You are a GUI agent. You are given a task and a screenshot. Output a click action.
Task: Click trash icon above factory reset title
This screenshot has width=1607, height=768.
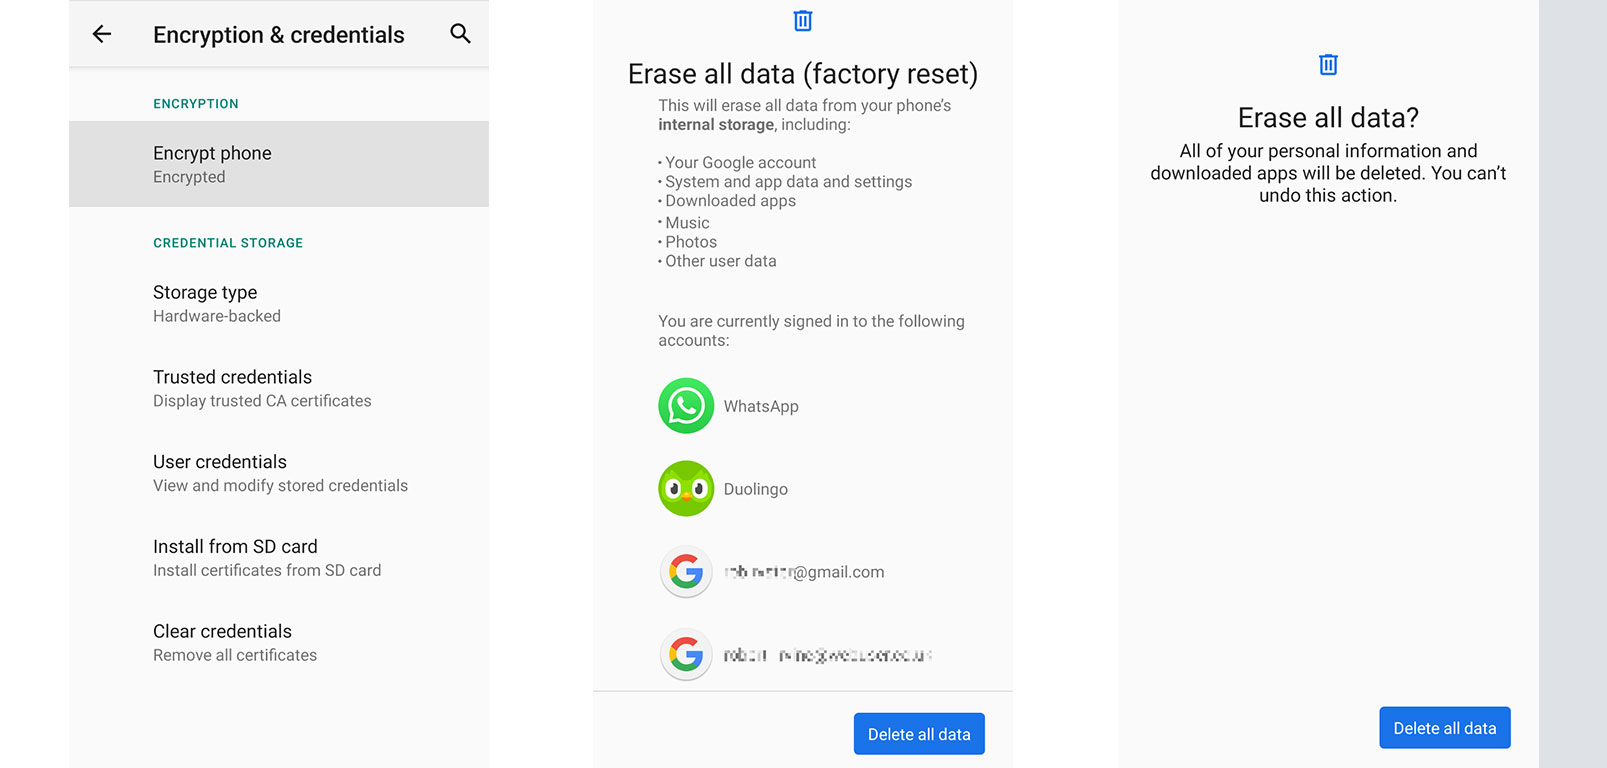803,21
